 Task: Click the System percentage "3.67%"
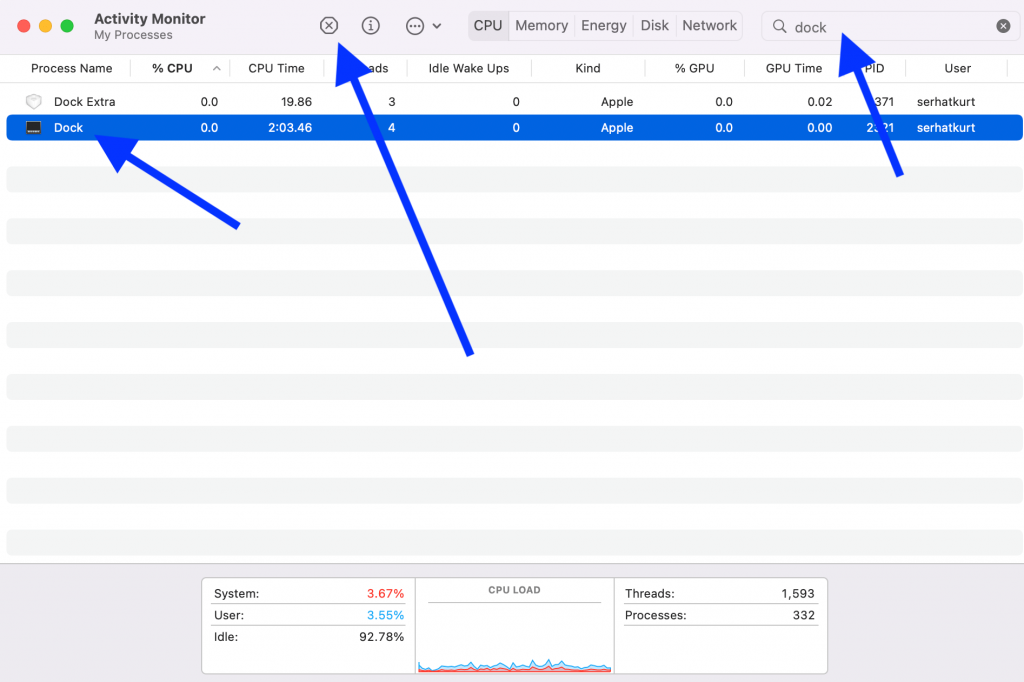[x=385, y=593]
